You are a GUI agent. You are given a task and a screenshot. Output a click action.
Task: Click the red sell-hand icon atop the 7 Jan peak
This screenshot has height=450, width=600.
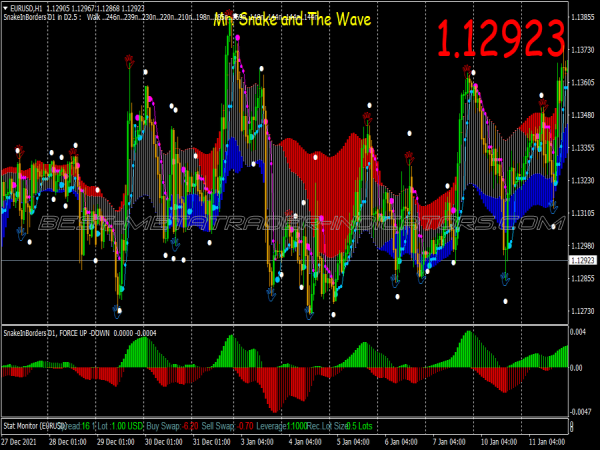(466, 71)
